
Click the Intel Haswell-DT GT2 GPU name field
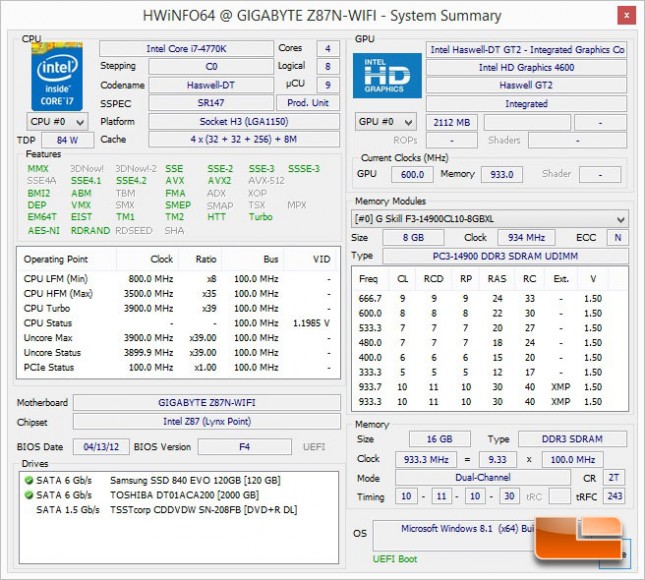[x=526, y=50]
